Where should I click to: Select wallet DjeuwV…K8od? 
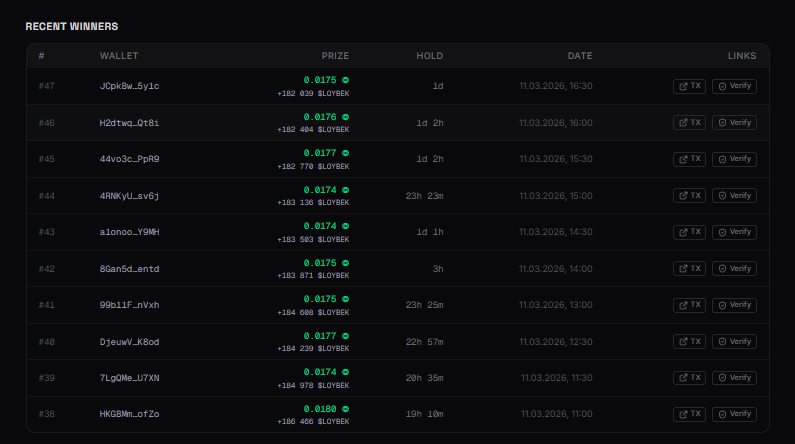click(129, 342)
